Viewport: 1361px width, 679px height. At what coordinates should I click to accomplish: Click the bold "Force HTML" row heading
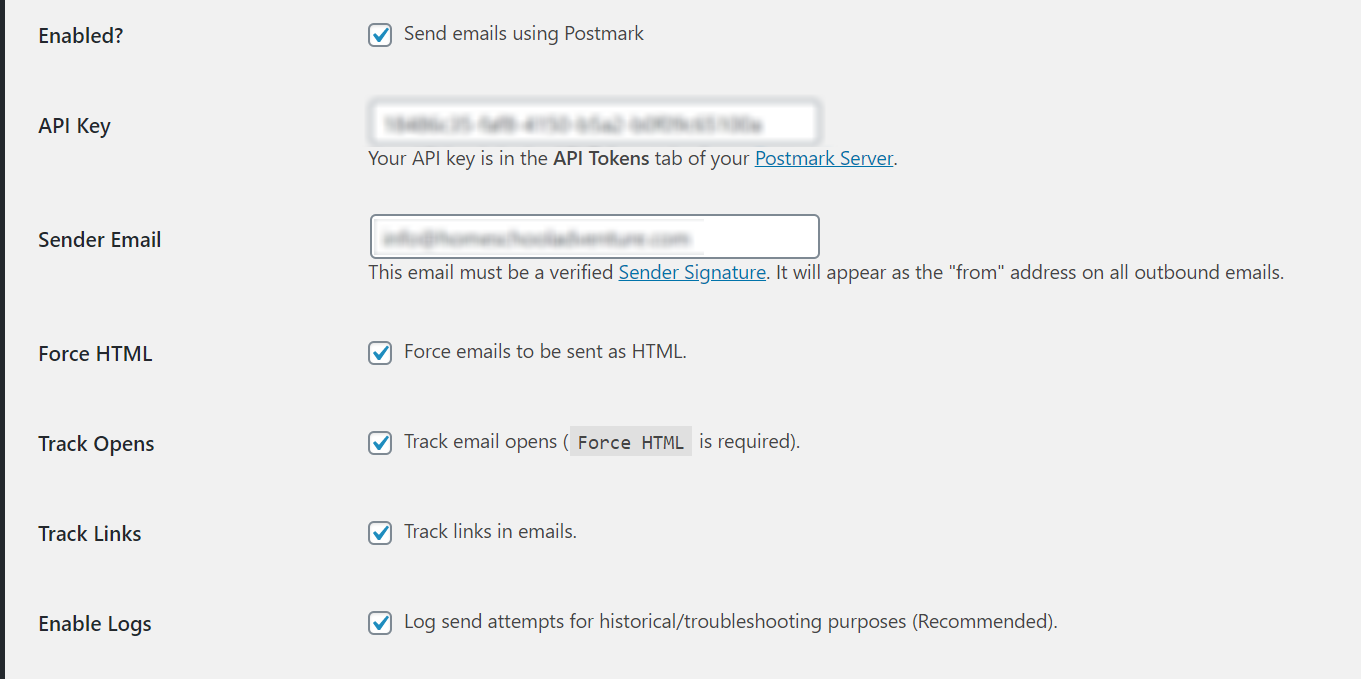pos(95,354)
